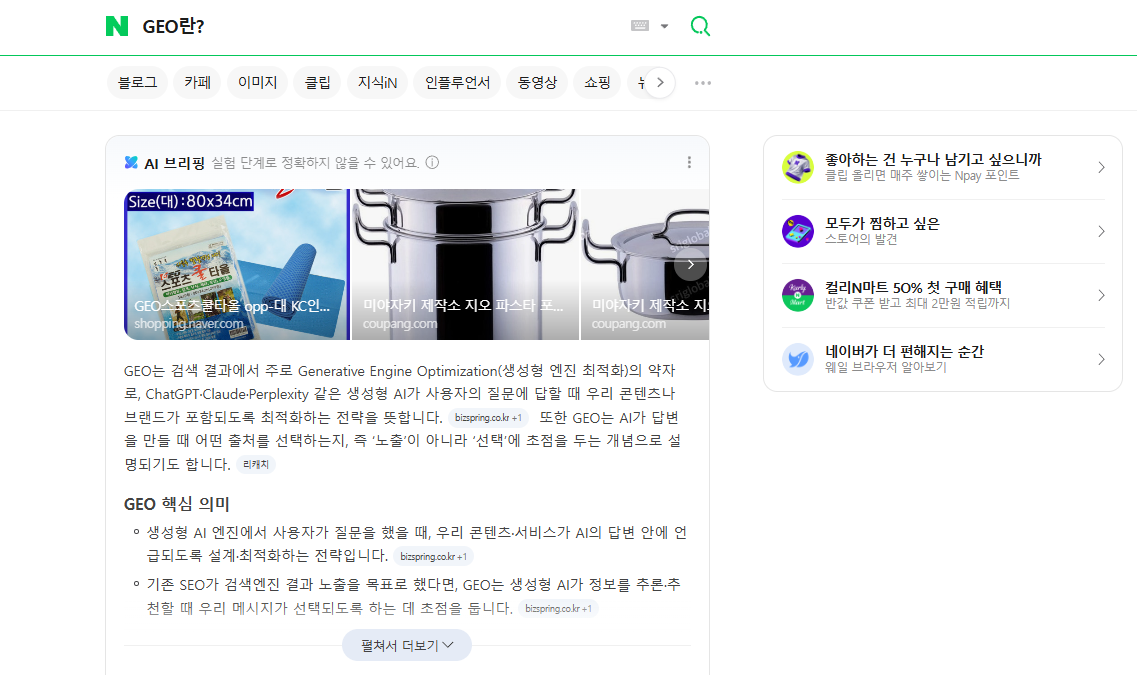Switch to the 쇼핑 tab
Image resolution: width=1137 pixels, height=675 pixels.
(x=598, y=83)
